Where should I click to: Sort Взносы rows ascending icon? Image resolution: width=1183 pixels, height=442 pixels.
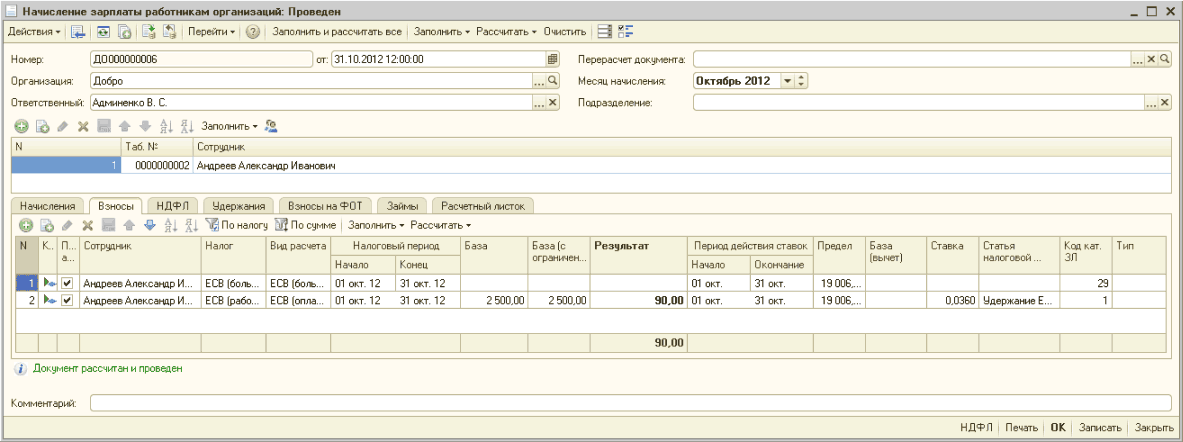click(x=171, y=225)
